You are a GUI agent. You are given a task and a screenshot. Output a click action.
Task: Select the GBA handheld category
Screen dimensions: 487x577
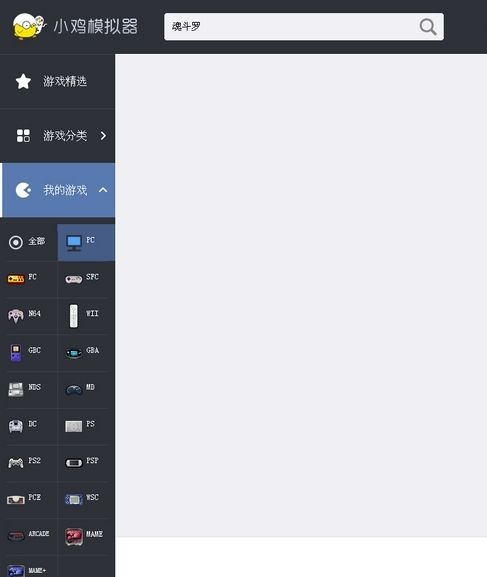pyautogui.click(x=86, y=353)
